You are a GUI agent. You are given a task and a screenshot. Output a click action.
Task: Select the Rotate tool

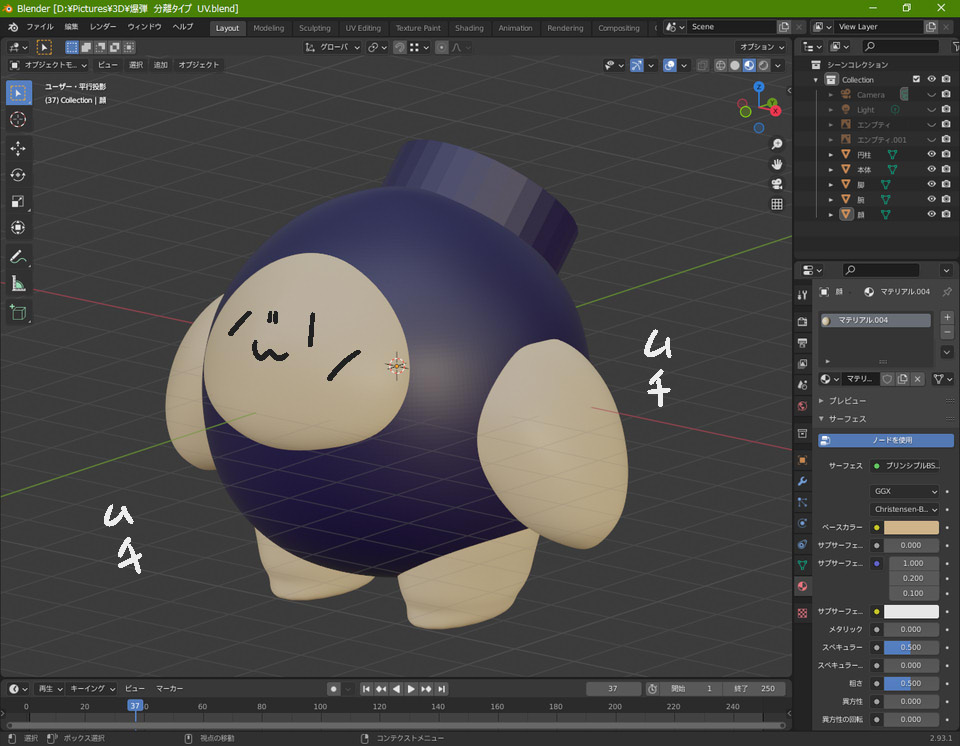point(18,175)
